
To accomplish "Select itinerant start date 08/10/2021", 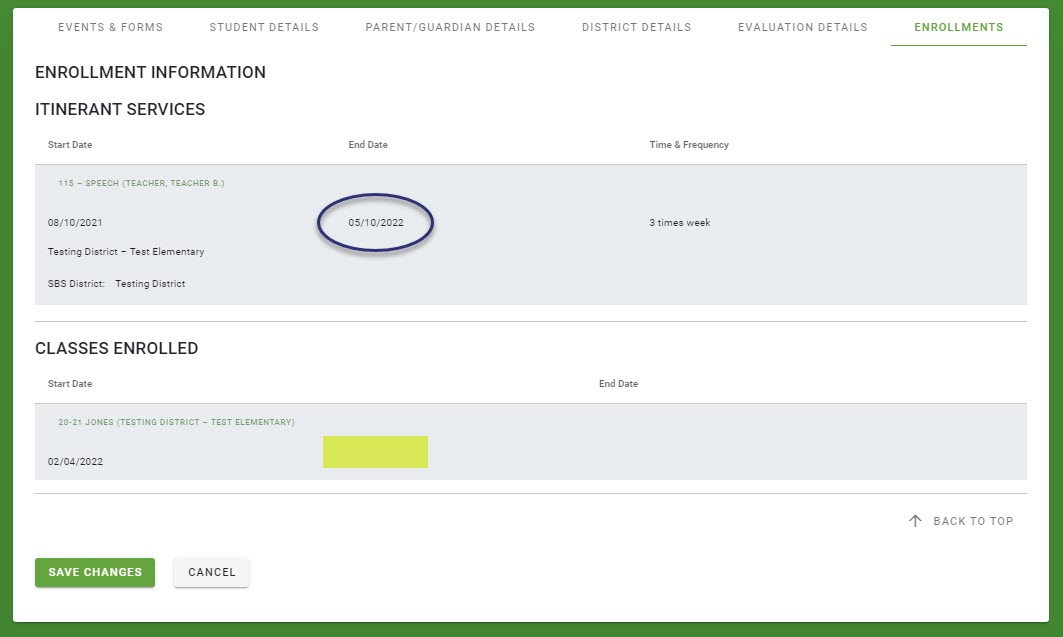I will point(75,222).
